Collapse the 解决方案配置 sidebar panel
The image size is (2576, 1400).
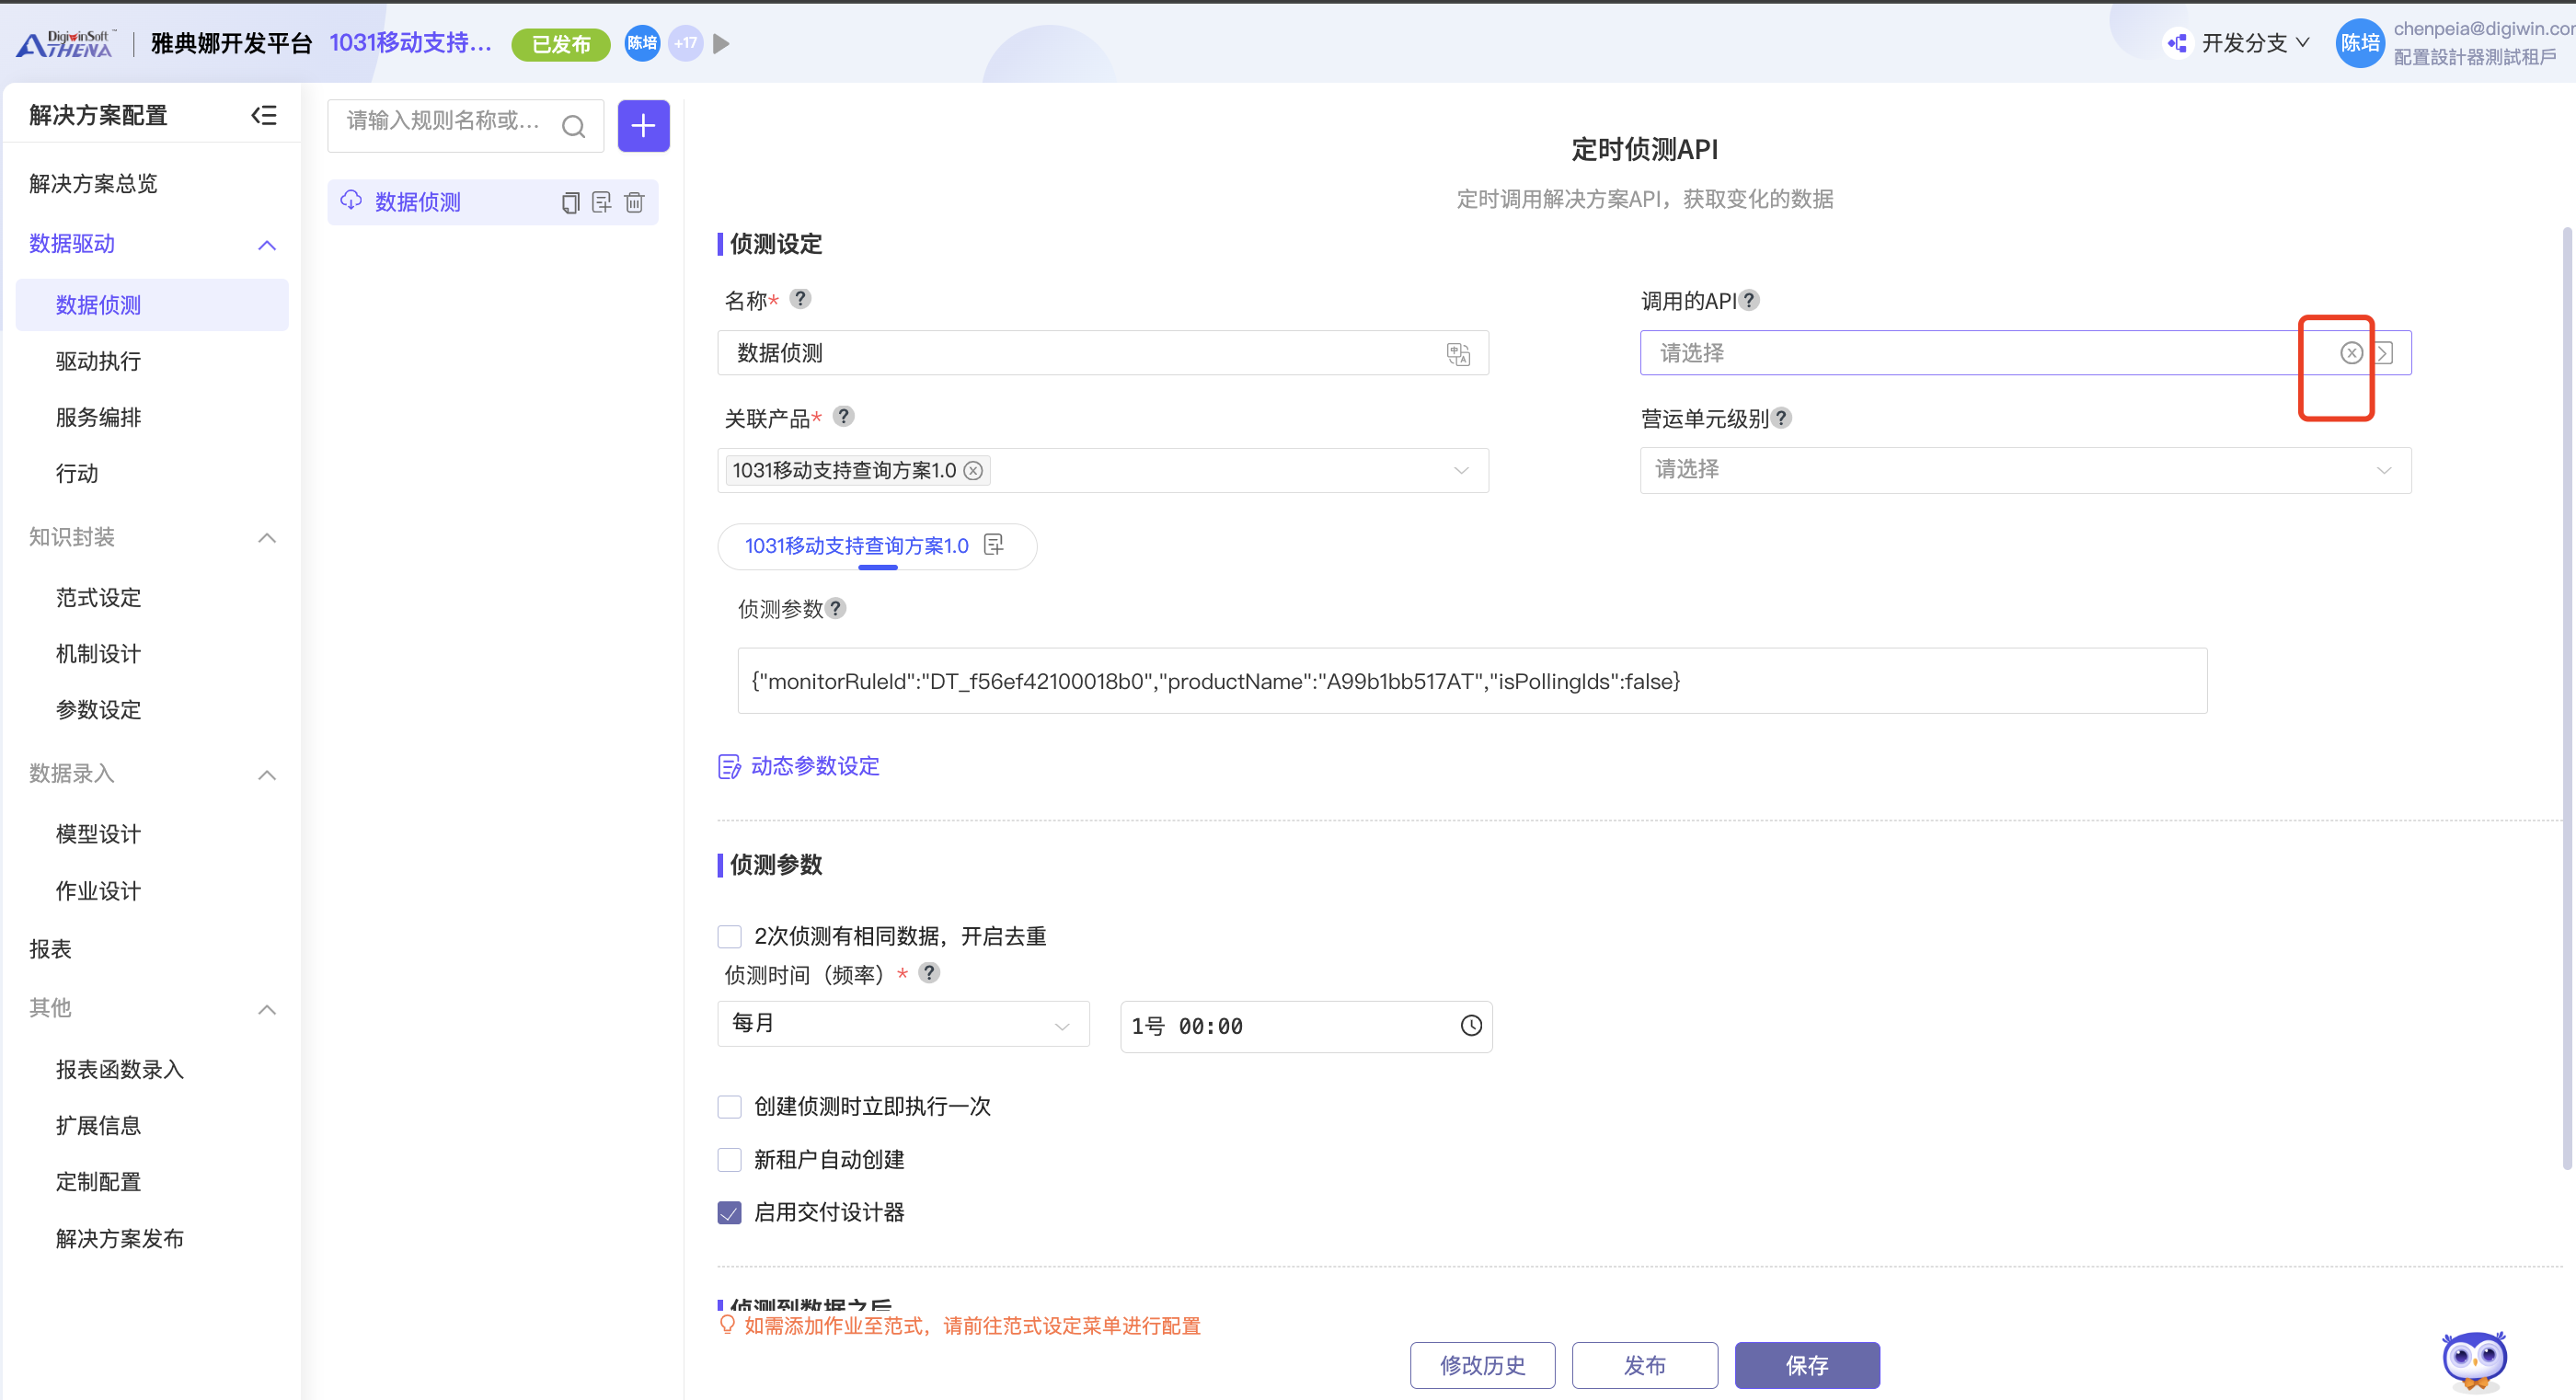click(263, 115)
